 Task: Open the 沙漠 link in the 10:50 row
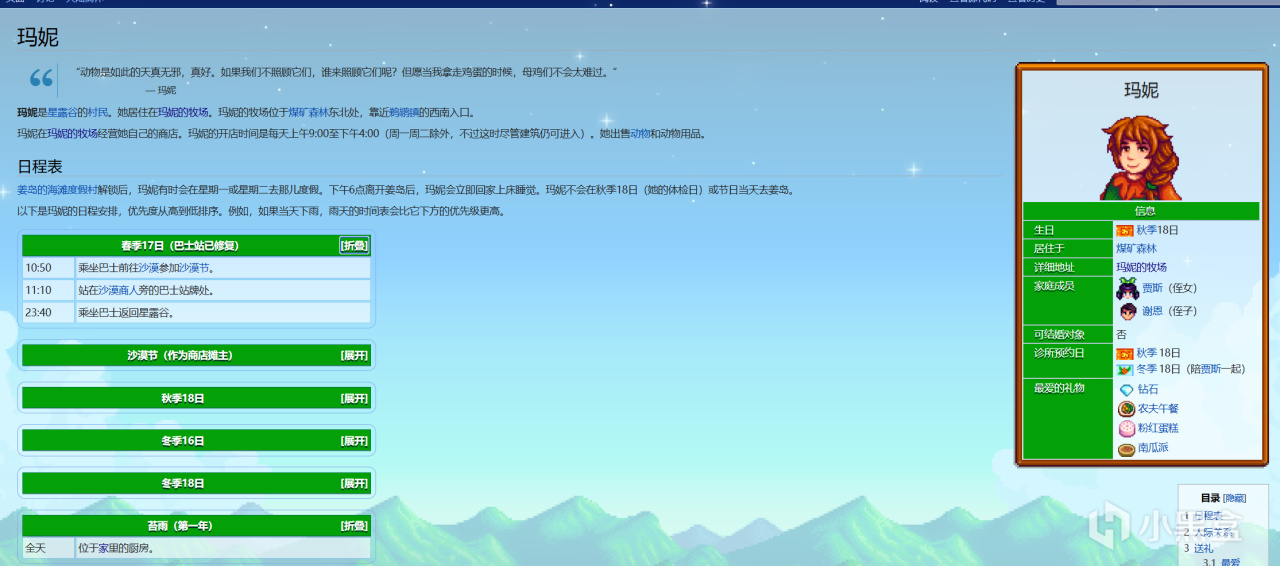(148, 268)
